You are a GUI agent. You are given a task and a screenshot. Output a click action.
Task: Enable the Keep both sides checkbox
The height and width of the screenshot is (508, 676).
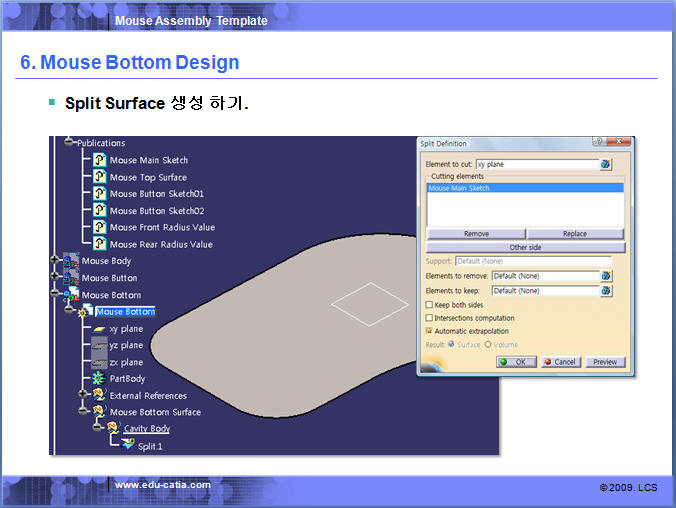tap(430, 305)
